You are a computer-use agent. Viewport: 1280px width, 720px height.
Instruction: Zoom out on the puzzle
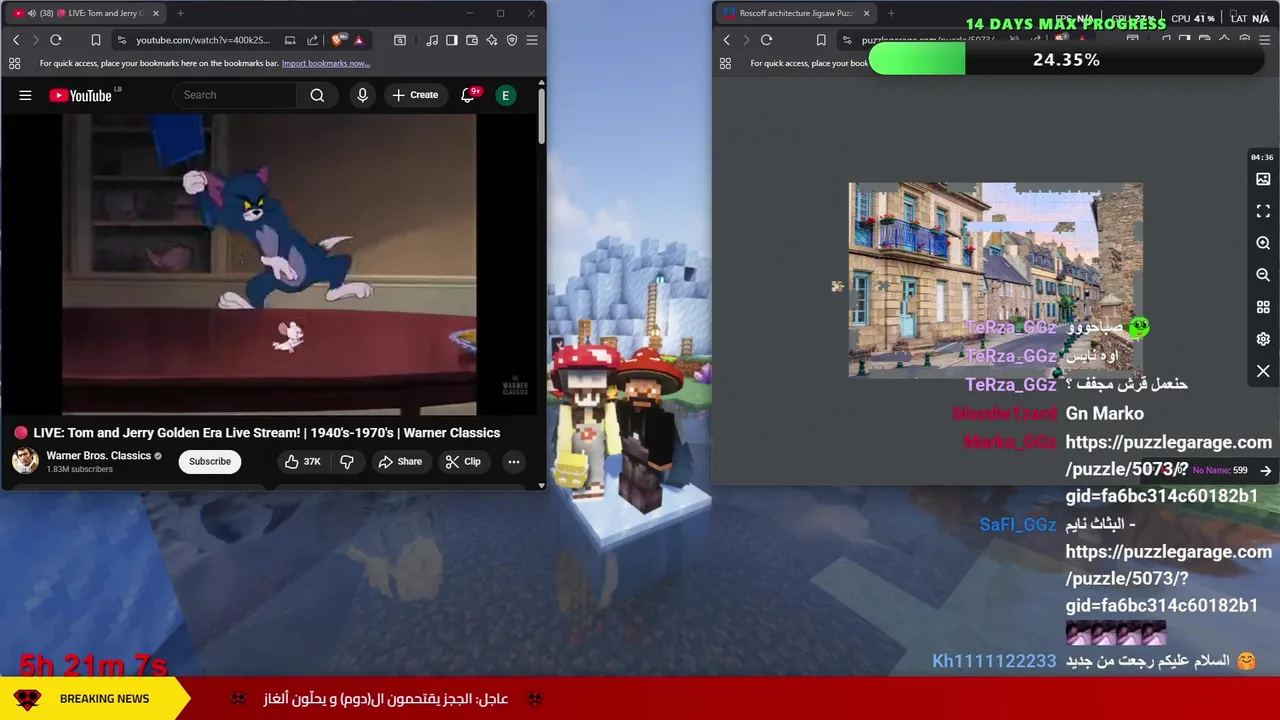pyautogui.click(x=1263, y=275)
